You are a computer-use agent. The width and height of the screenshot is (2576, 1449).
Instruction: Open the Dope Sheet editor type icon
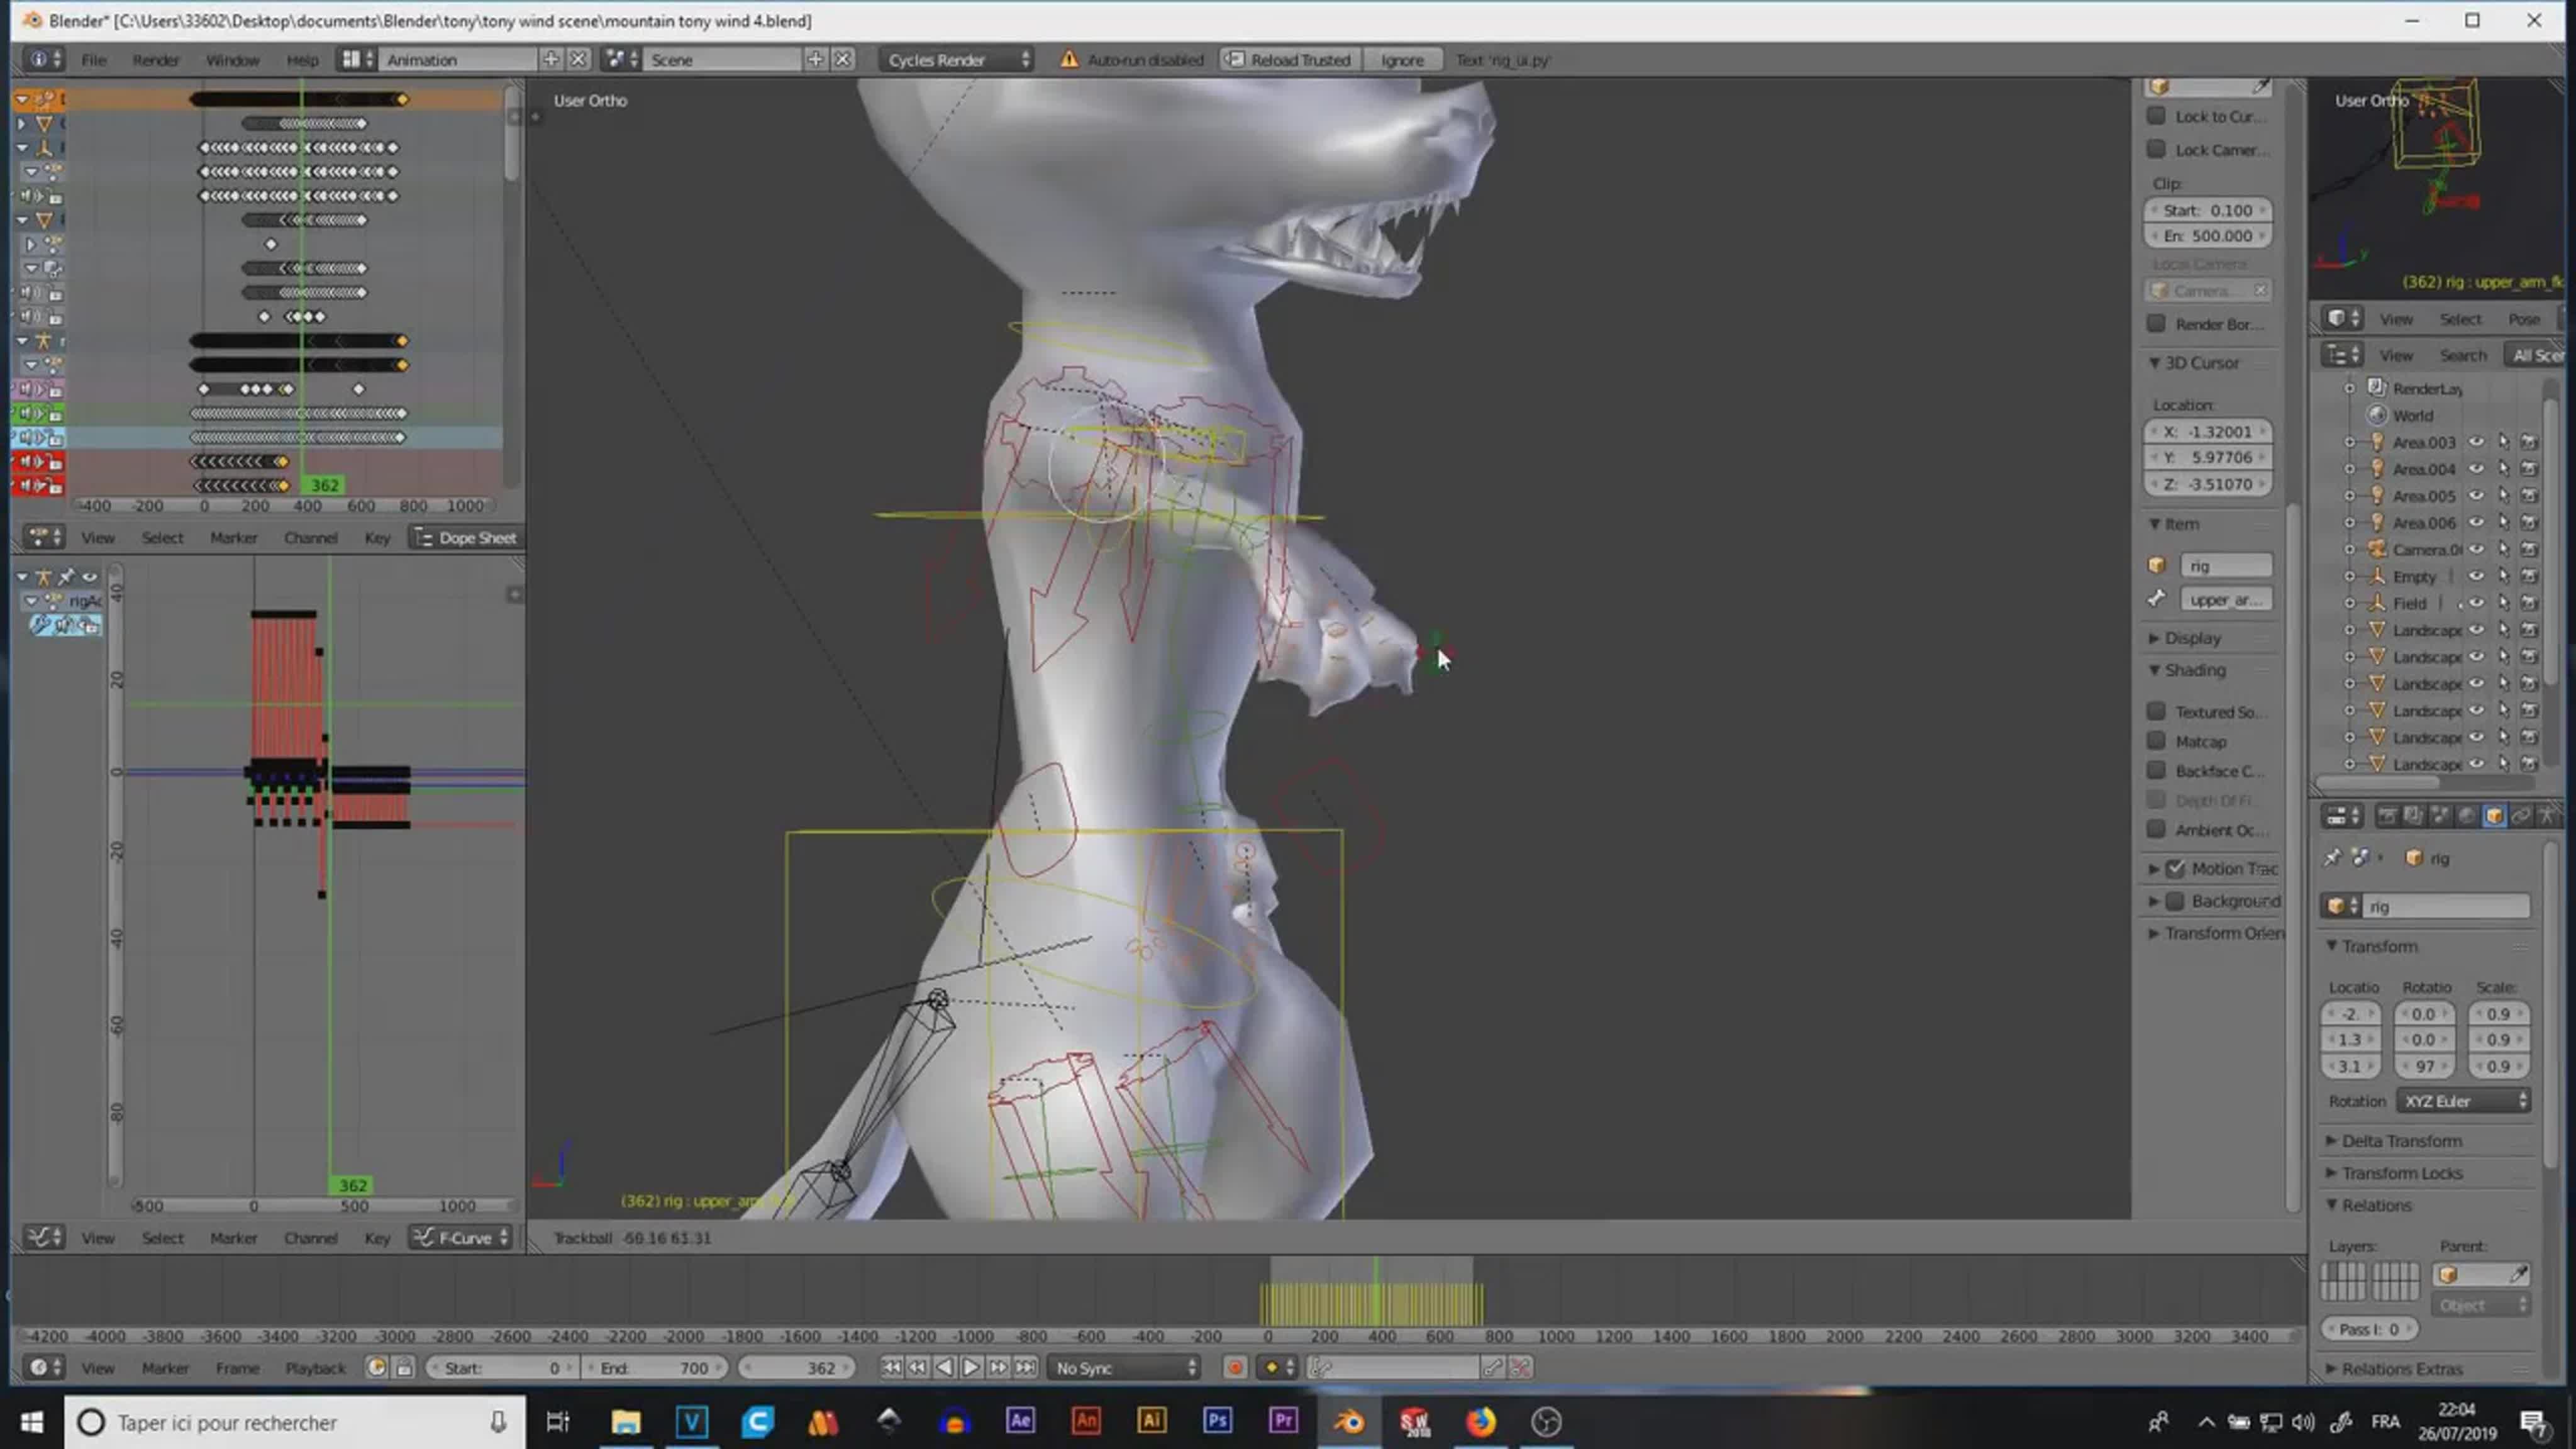click(44, 538)
